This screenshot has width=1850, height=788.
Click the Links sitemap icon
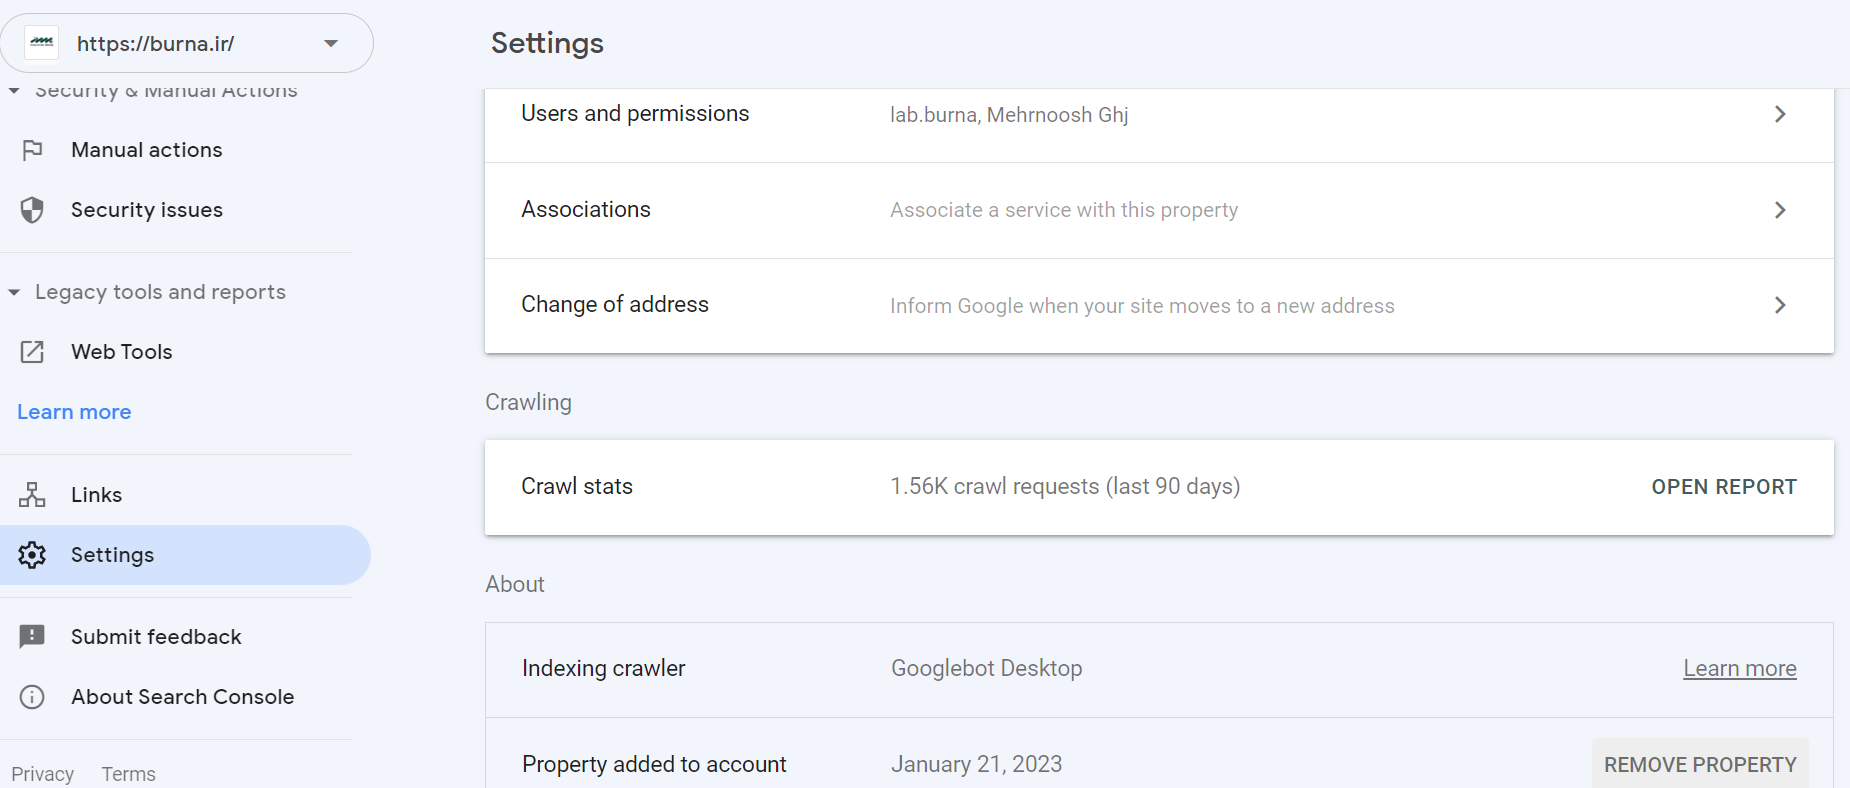tap(32, 495)
